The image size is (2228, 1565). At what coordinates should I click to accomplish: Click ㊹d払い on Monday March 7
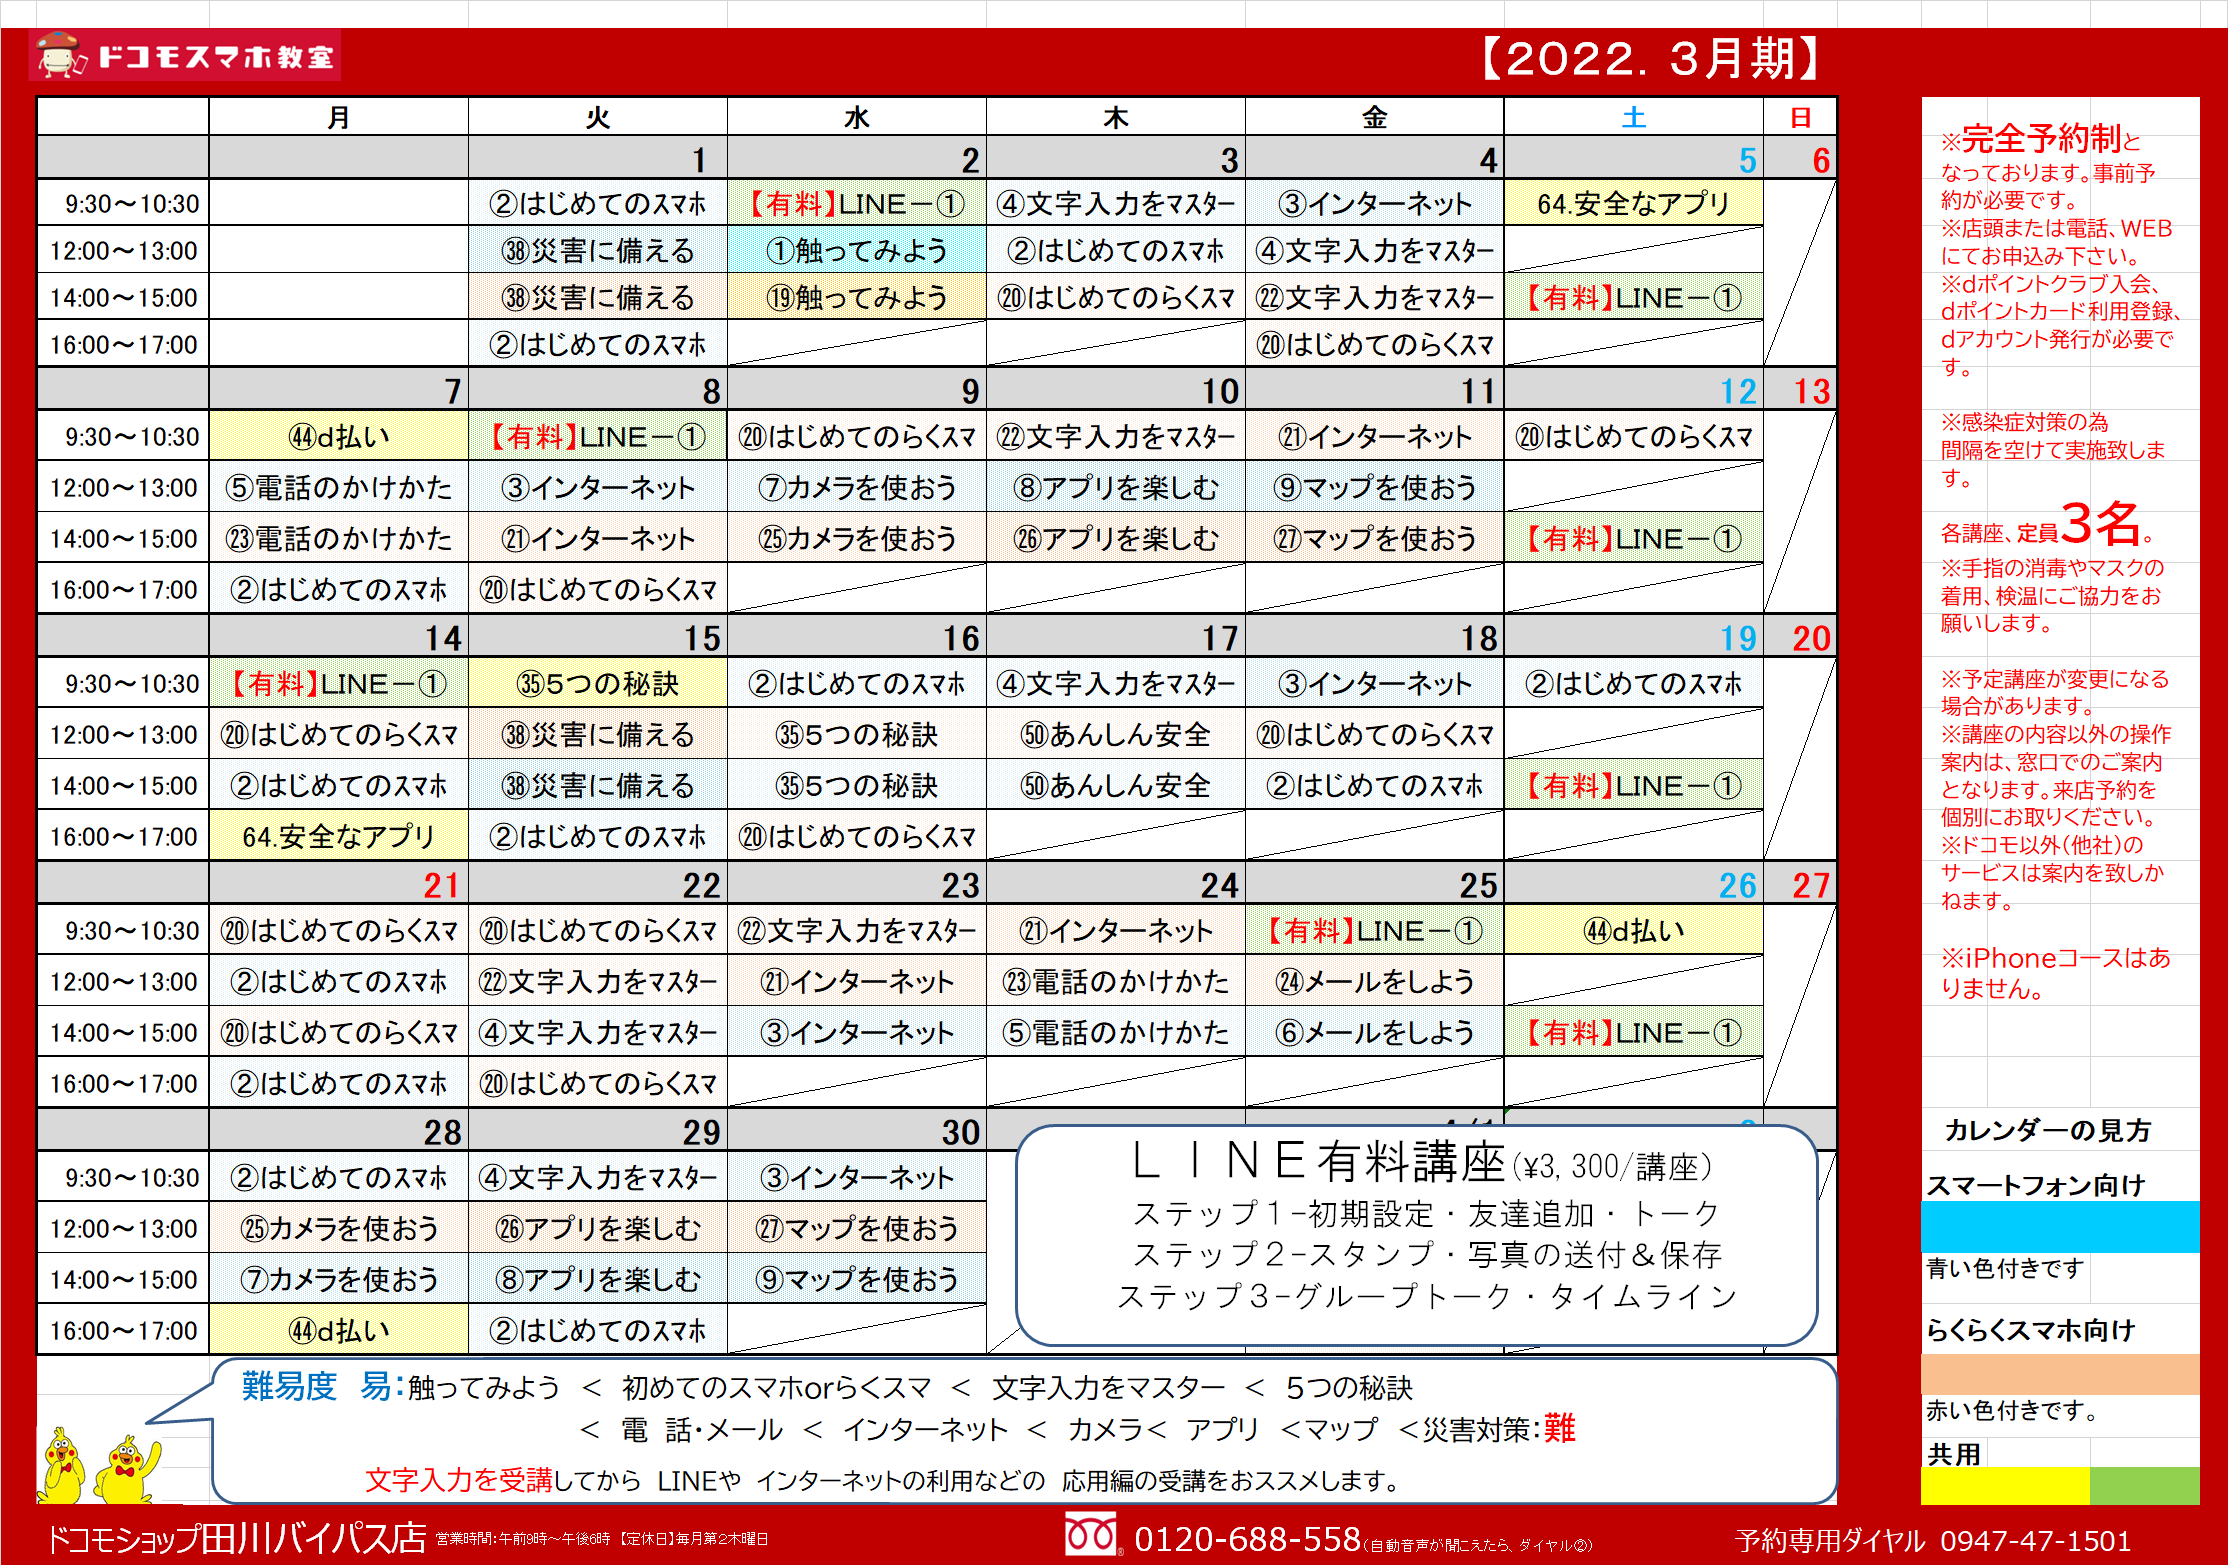339,437
